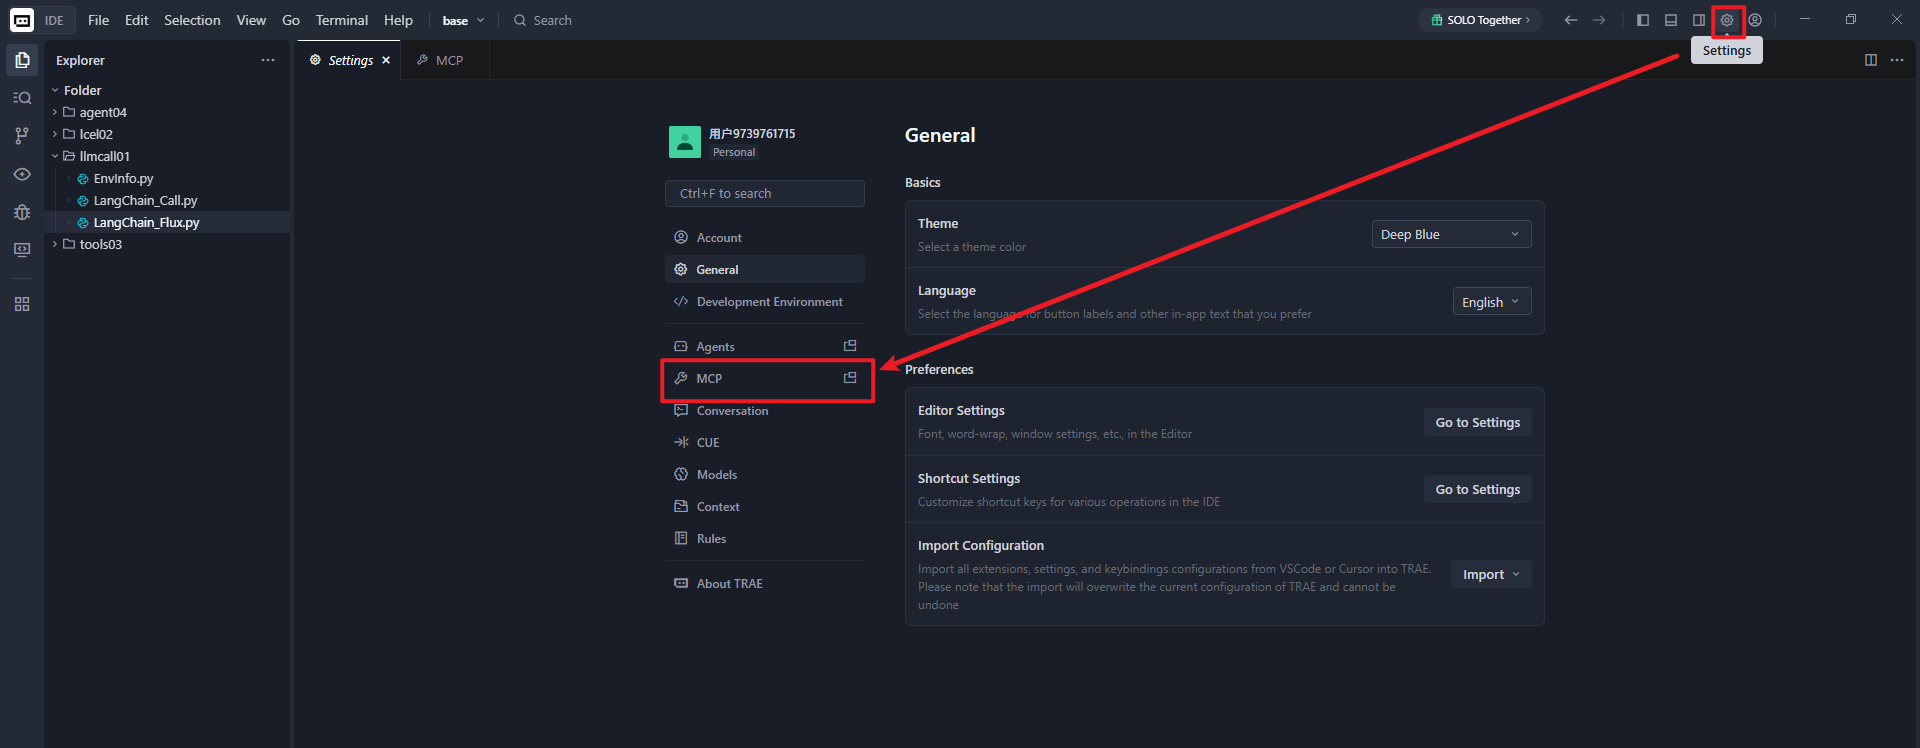This screenshot has width=1920, height=748.
Task: Click Go to Settings for Editor Settings
Action: click(x=1477, y=422)
